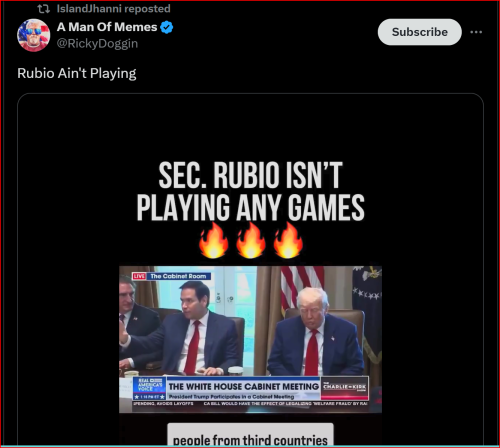This screenshot has height=448, width=500.
Task: Select the "A Man Of Memes" display name
Action: click(x=107, y=27)
